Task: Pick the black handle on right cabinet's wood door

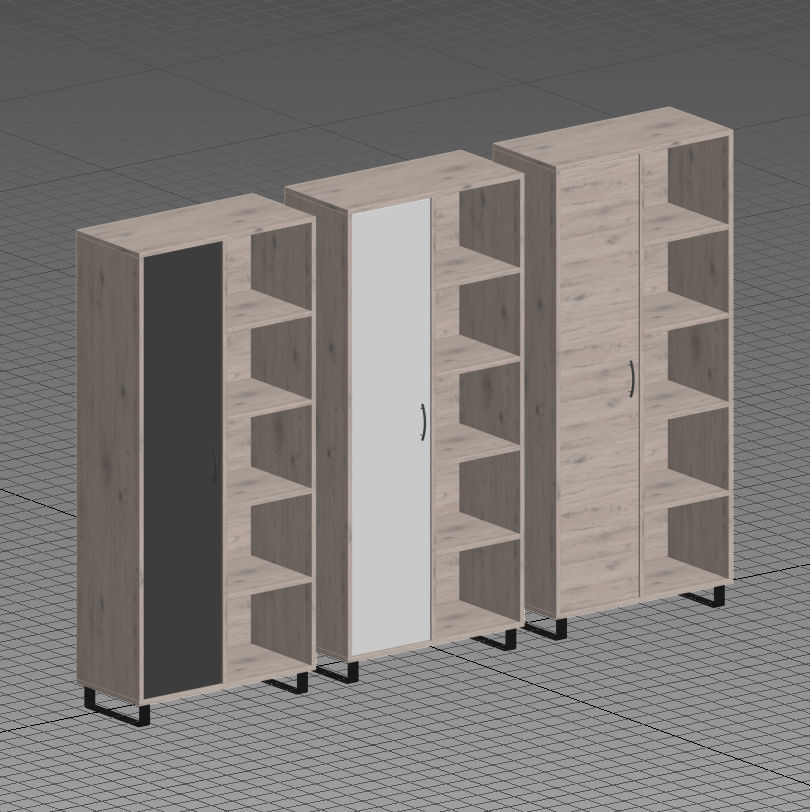Action: tap(631, 379)
